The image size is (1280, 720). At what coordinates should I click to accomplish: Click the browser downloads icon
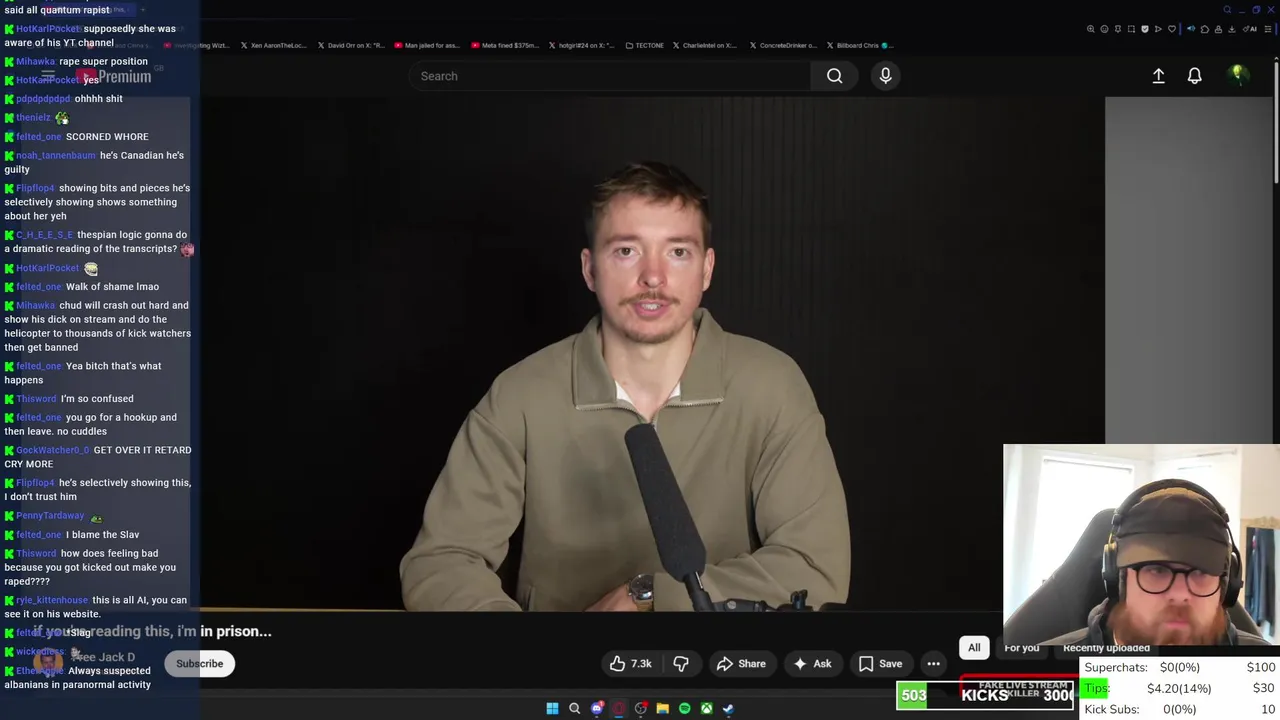(x=1232, y=29)
